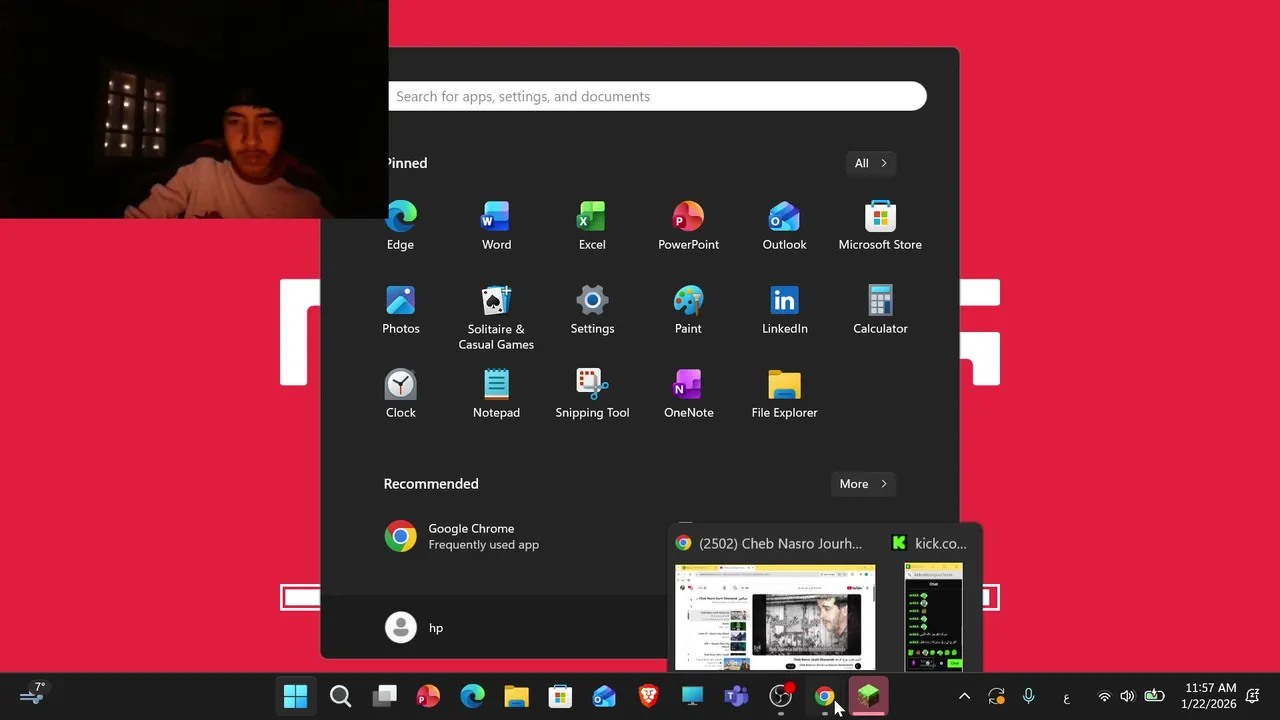Open the LinkedIn app
This screenshot has width=1280, height=720.
click(x=784, y=310)
